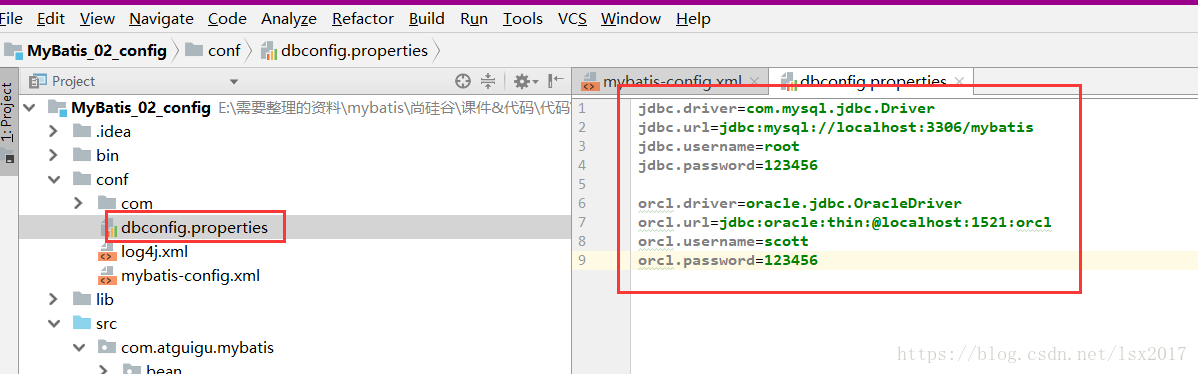This screenshot has height=374, width=1198.
Task: Place cursor on jdbc.username=root line
Action: 719,146
